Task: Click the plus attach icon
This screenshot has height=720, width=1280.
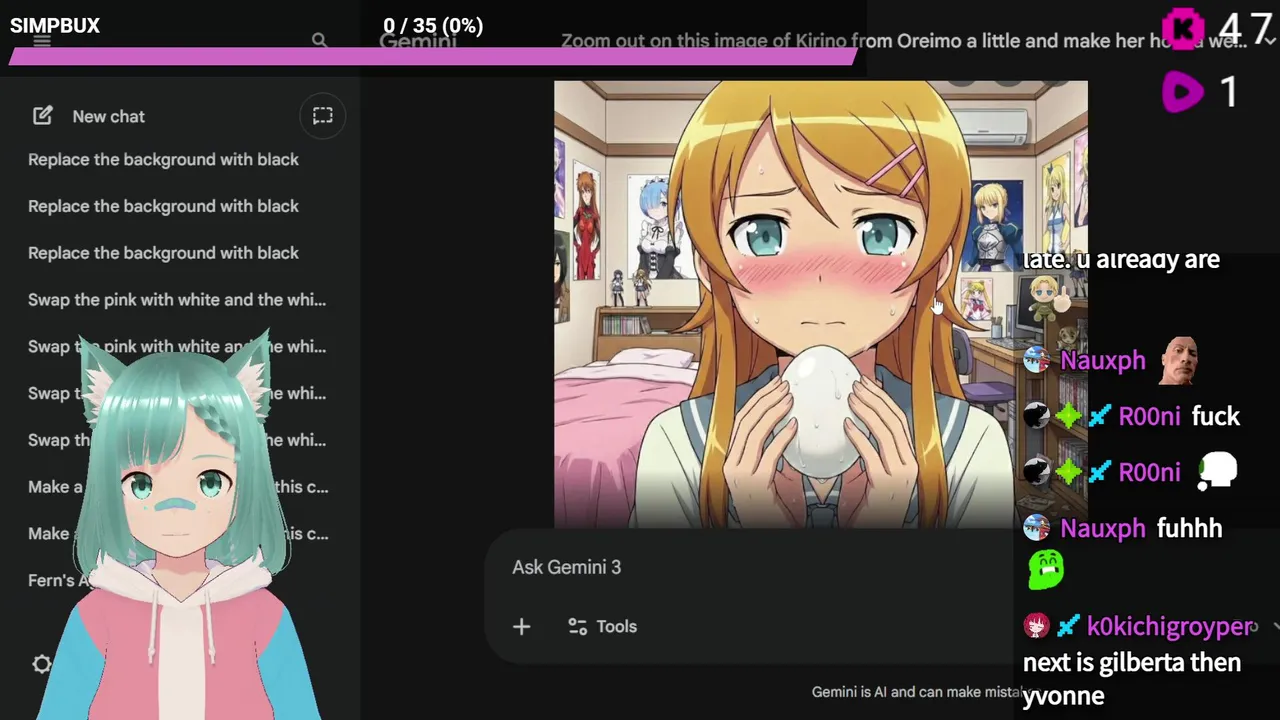Action: pyautogui.click(x=521, y=626)
